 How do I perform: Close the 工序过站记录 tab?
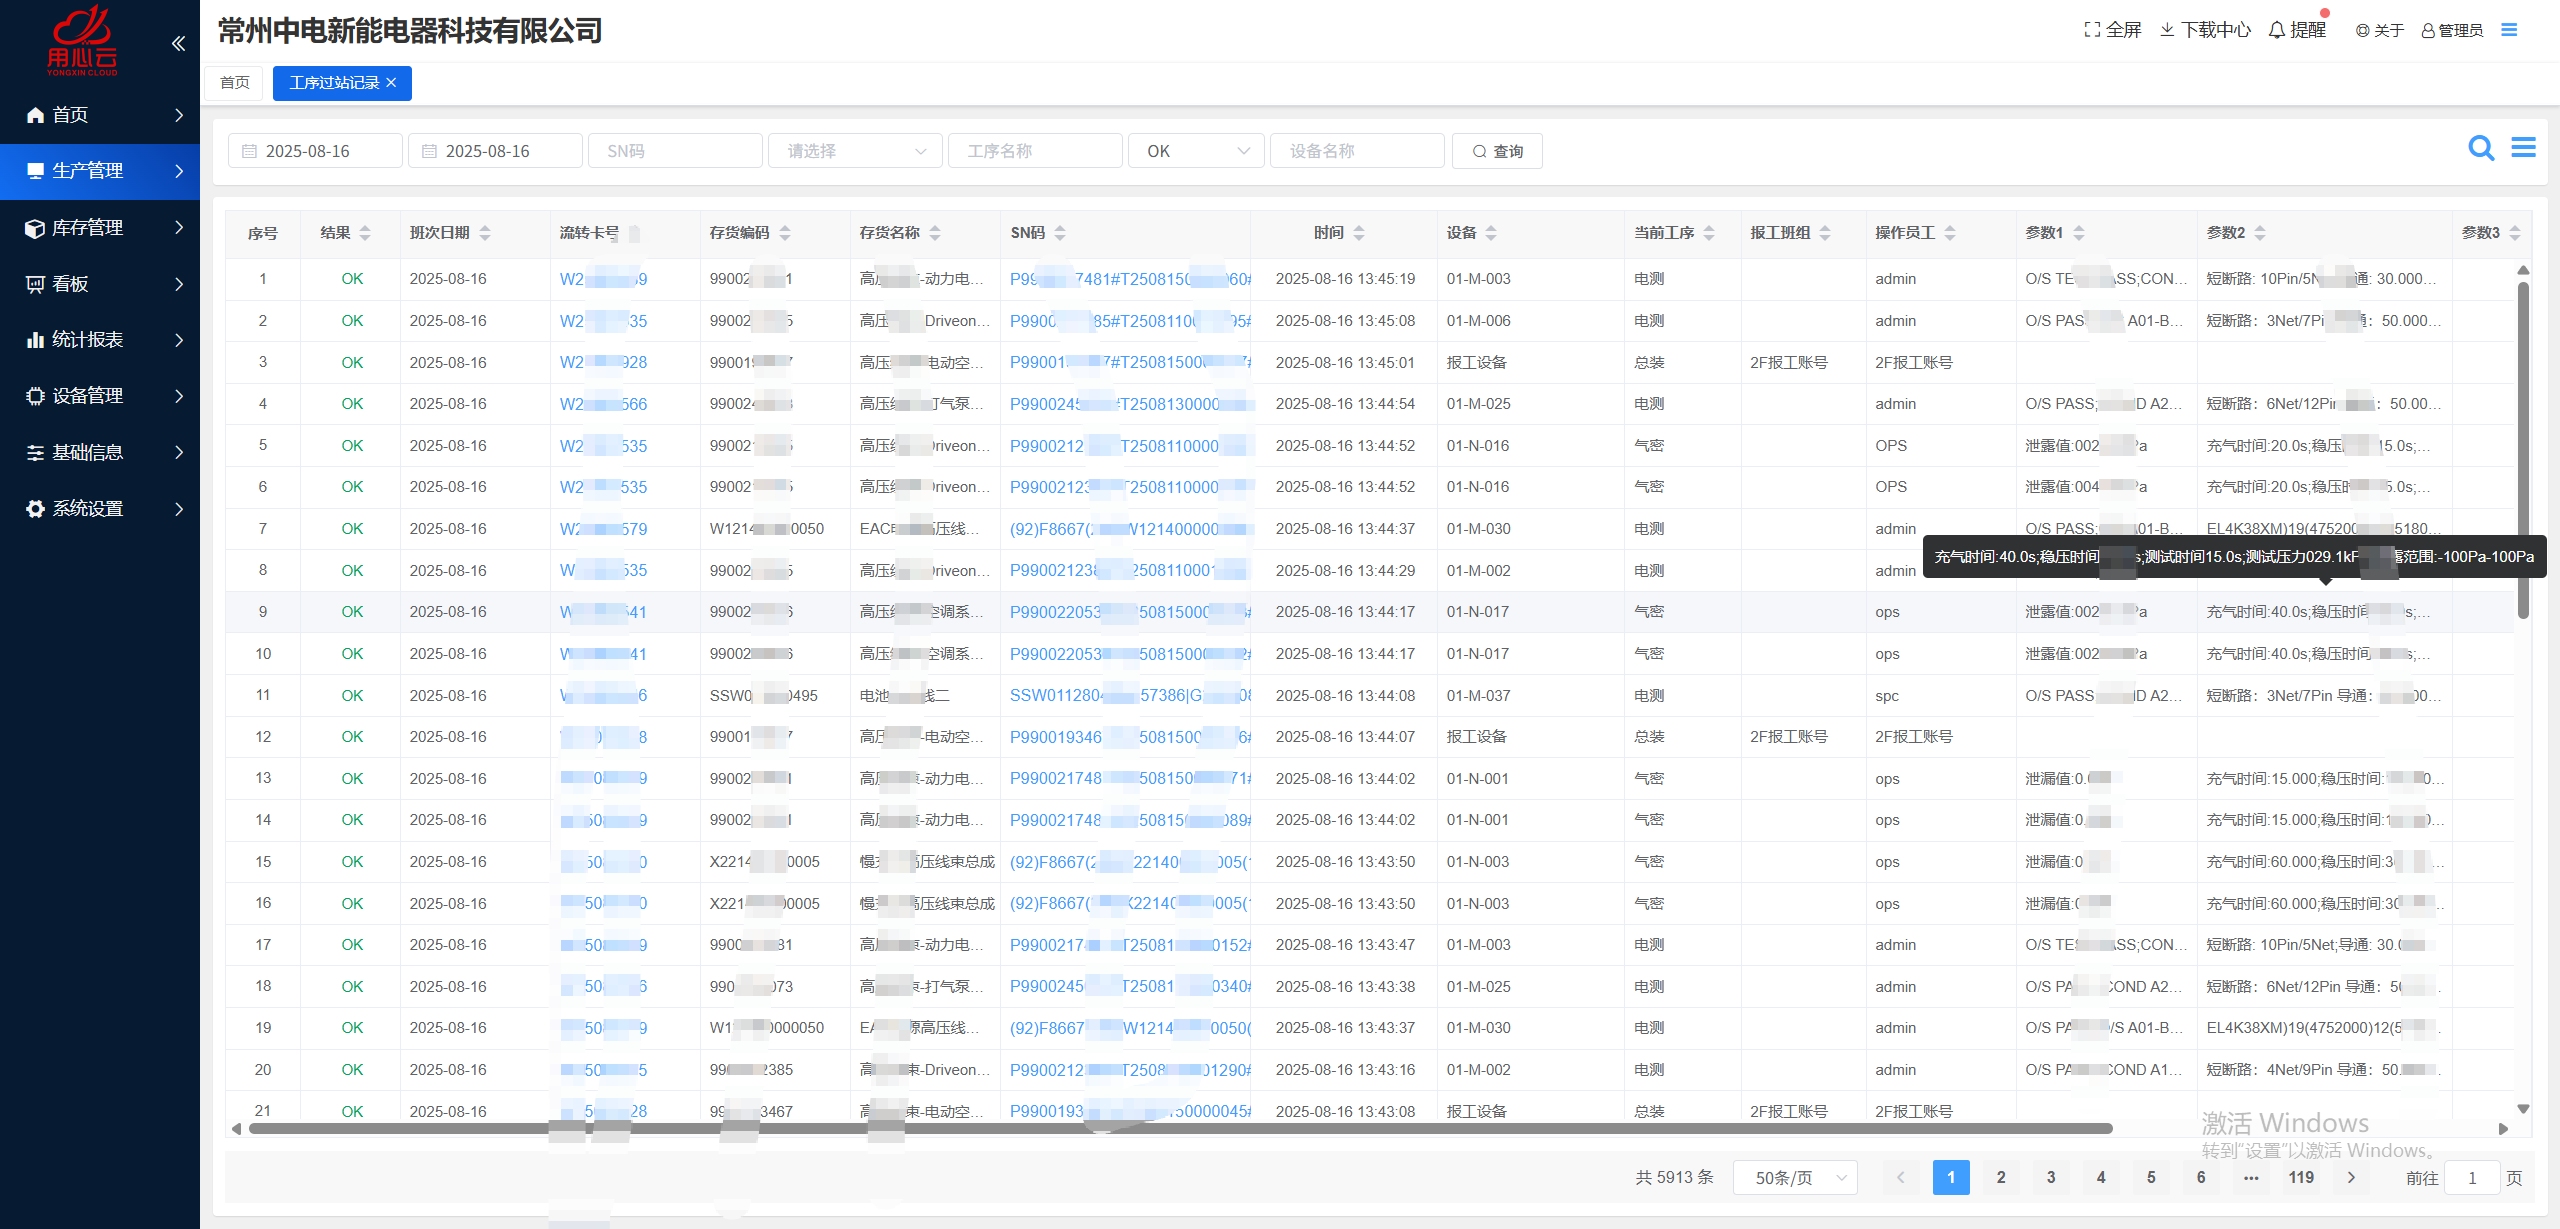tap(391, 83)
